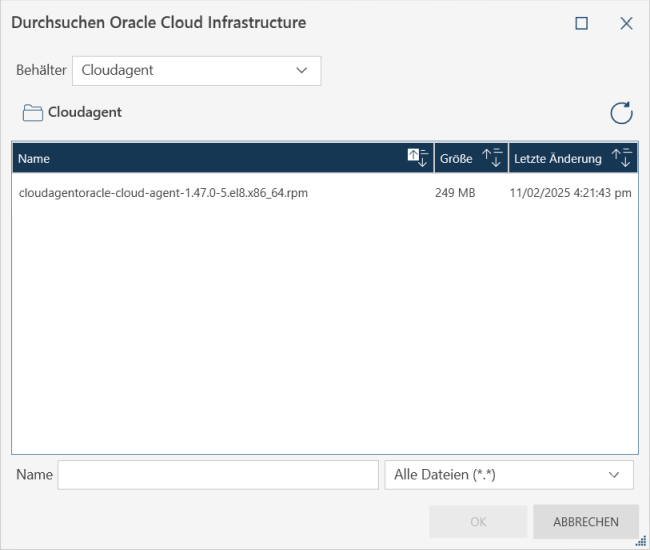Click the resize grip in the dialog corner

(641, 541)
